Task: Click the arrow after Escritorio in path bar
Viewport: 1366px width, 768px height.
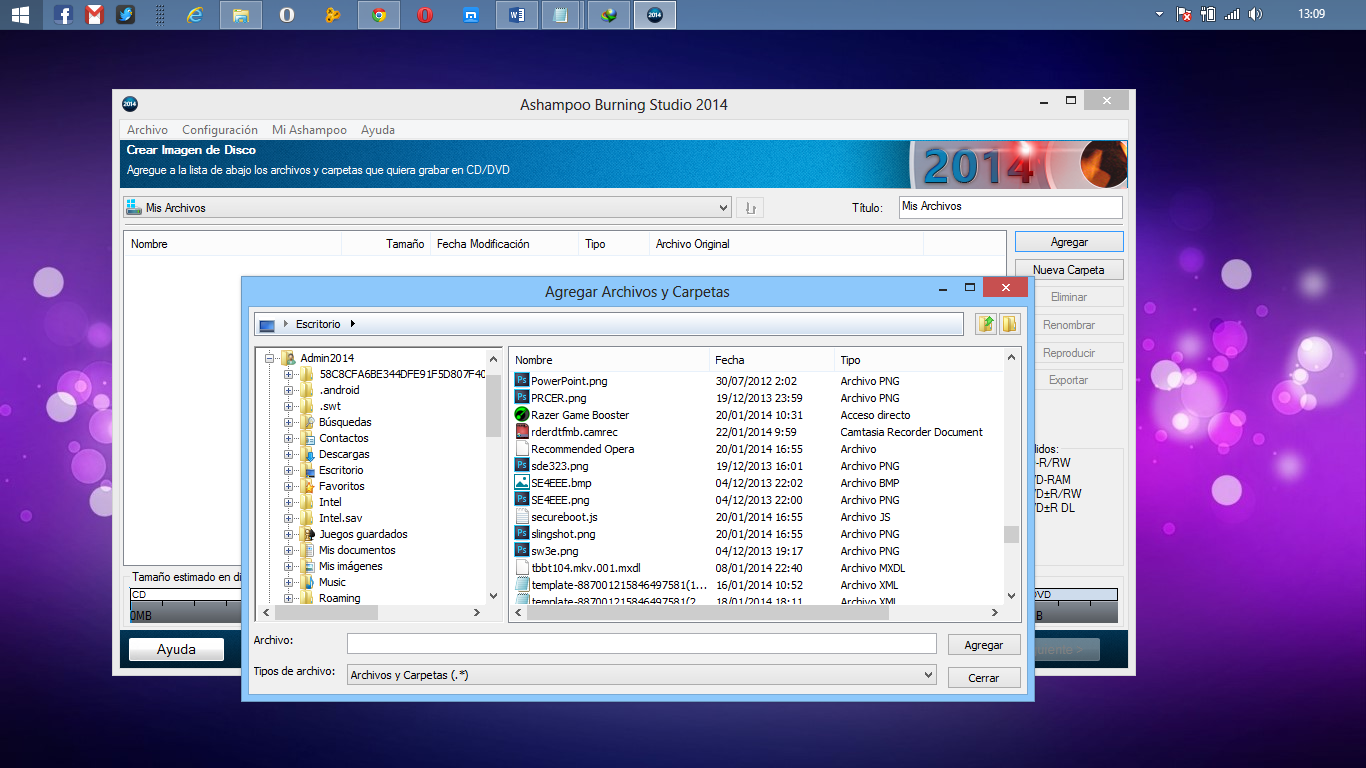Action: 353,324
